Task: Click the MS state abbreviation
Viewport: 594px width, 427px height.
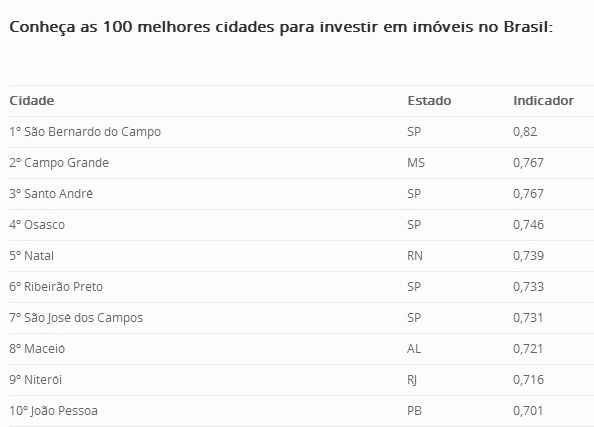Action: (416, 163)
